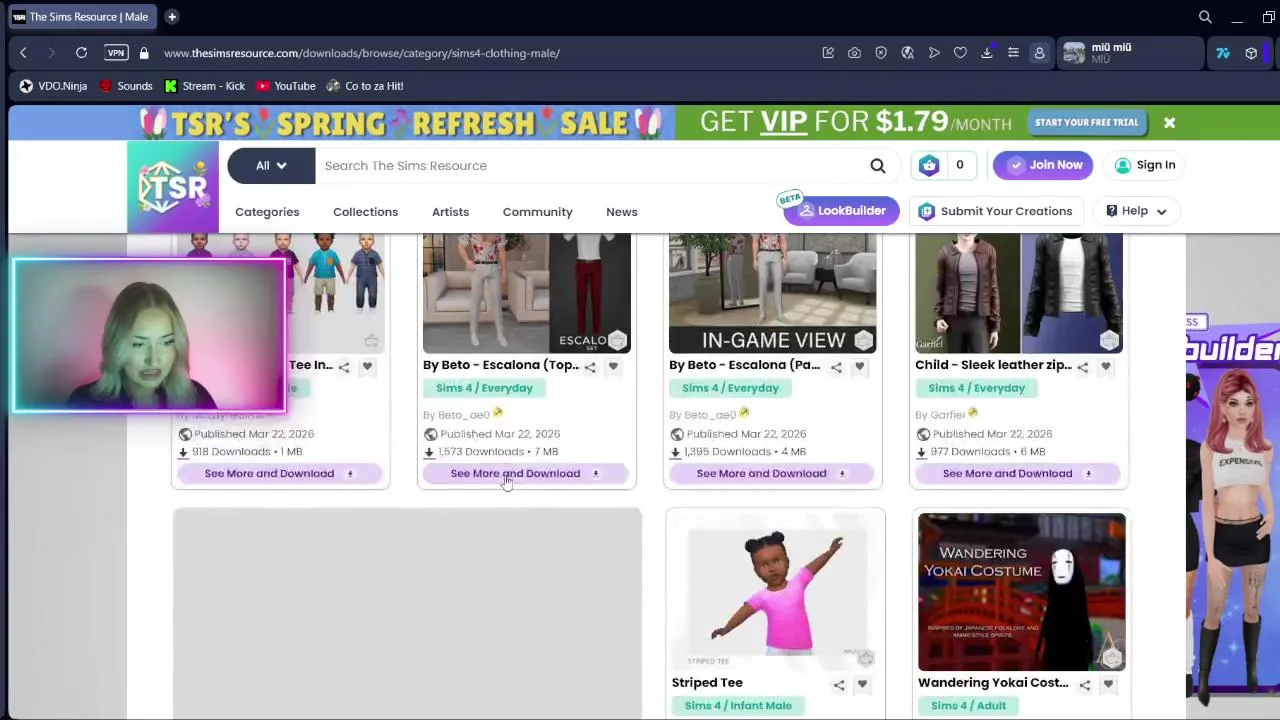Click Join Now button

pos(1044,165)
